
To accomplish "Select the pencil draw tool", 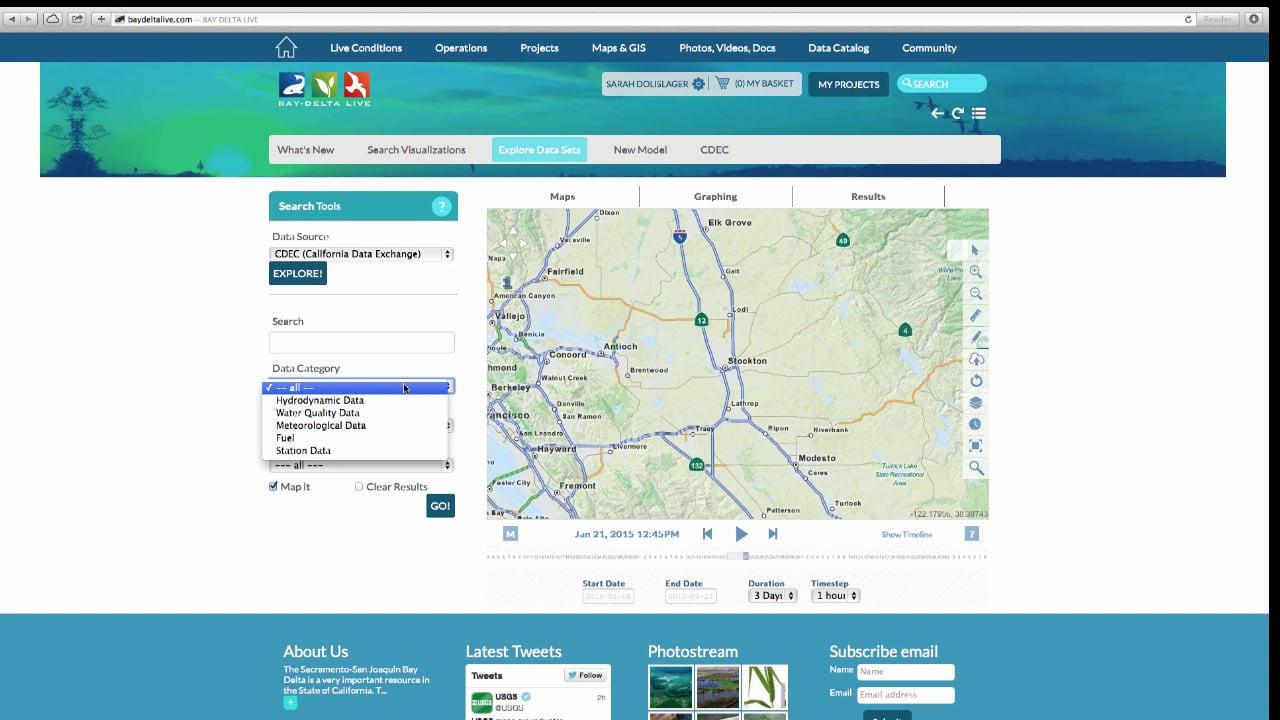I will coord(976,338).
